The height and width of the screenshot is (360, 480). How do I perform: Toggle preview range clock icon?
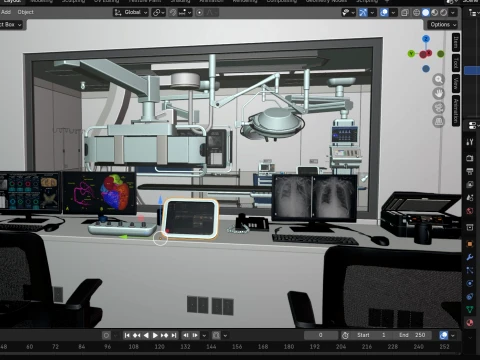click(345, 335)
